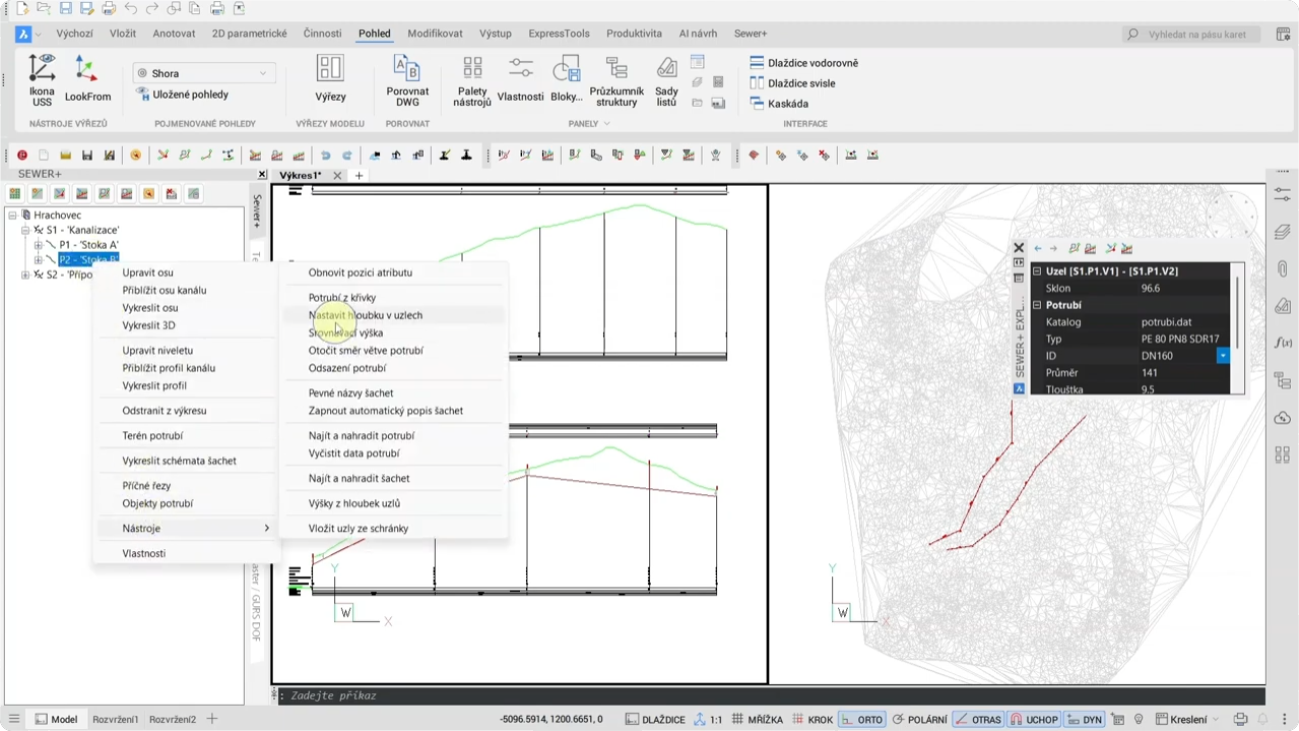Expand the S2 tree node
The height and width of the screenshot is (731, 1299).
(x=25, y=275)
